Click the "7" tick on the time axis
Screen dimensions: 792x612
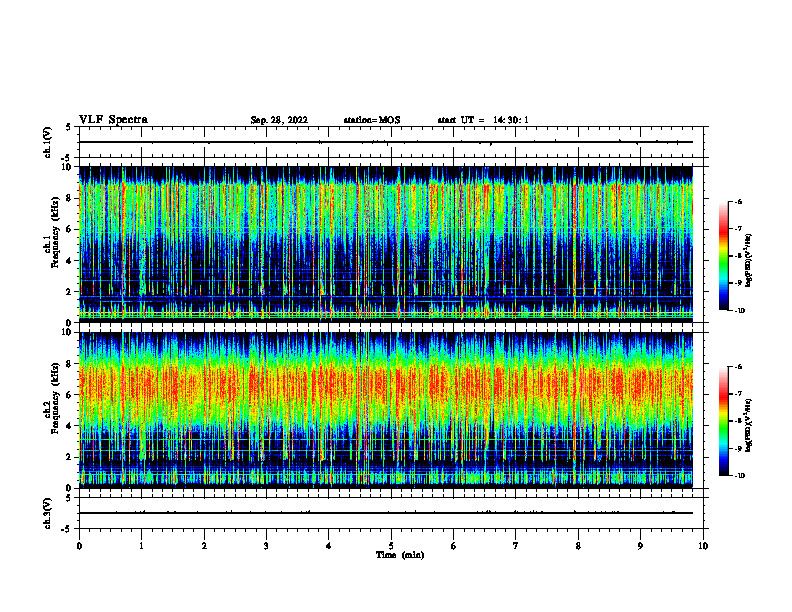click(x=516, y=546)
